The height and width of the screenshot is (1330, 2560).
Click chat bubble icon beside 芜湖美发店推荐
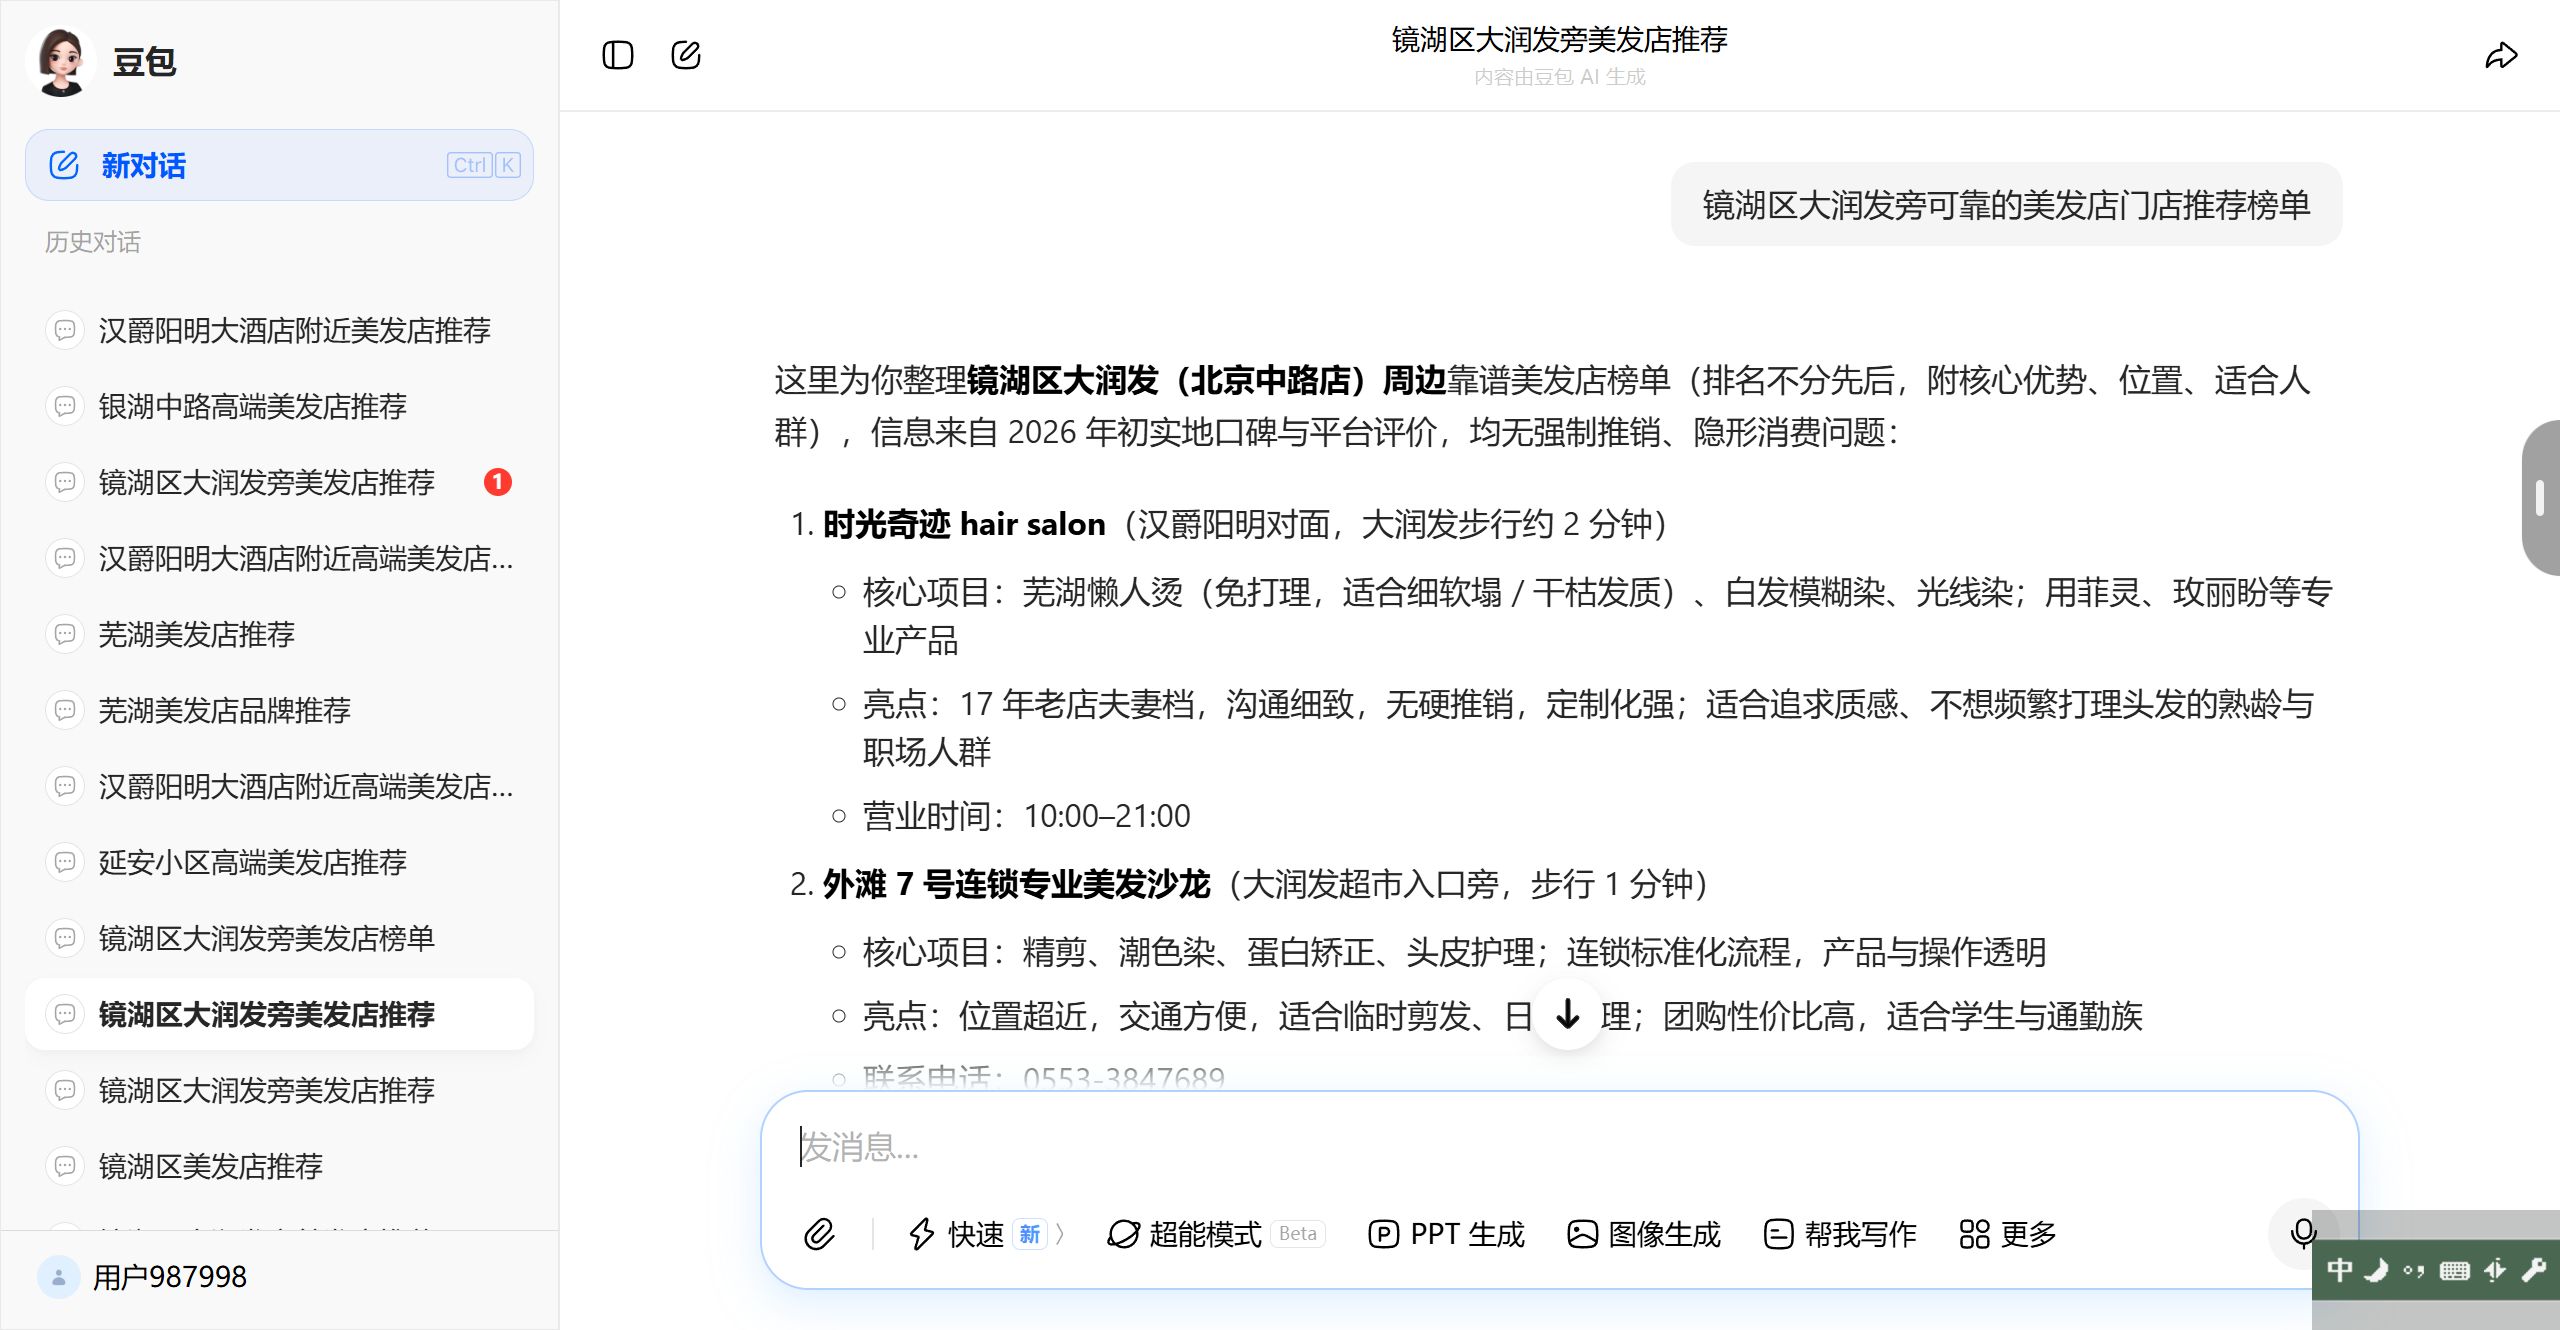[x=65, y=634]
